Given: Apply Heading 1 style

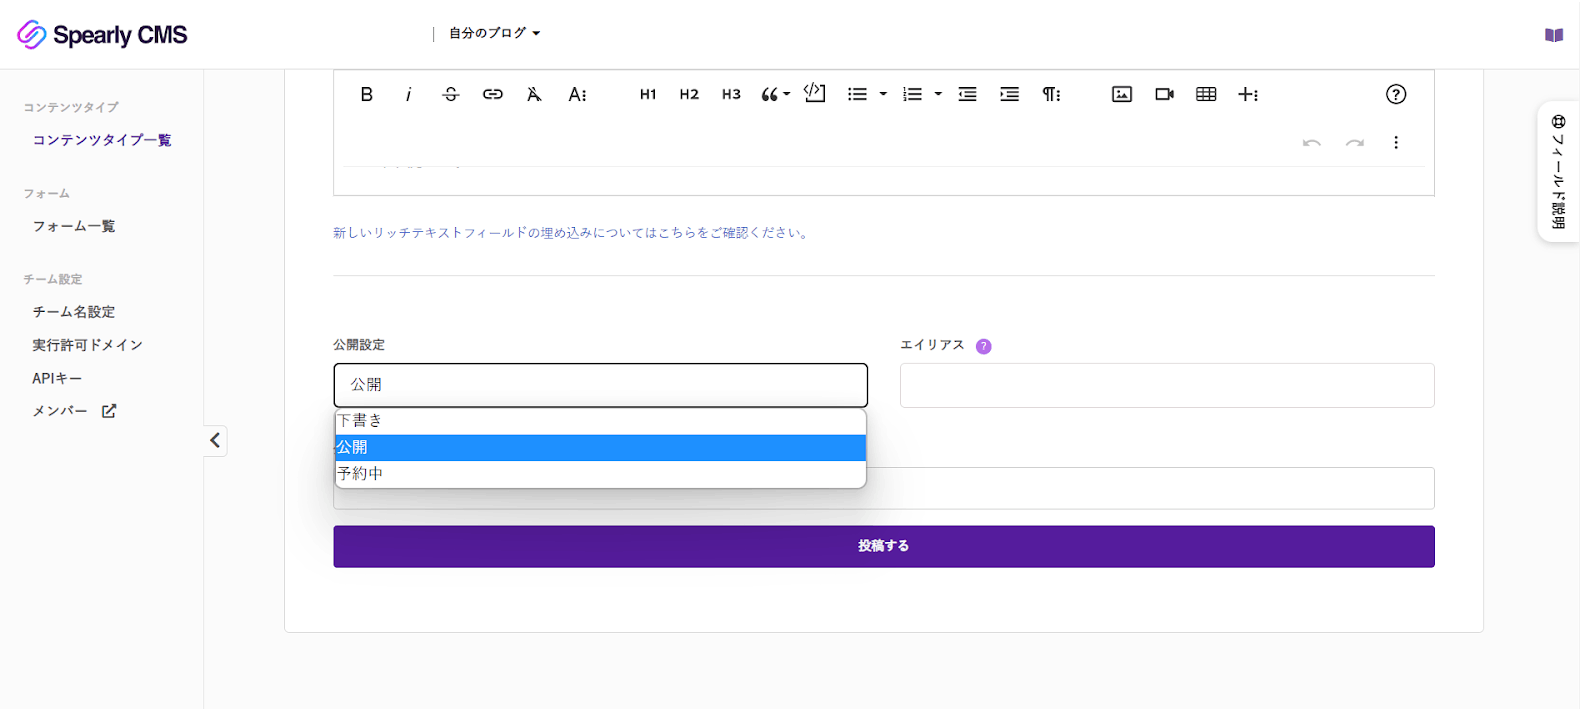Looking at the screenshot, I should tap(648, 94).
